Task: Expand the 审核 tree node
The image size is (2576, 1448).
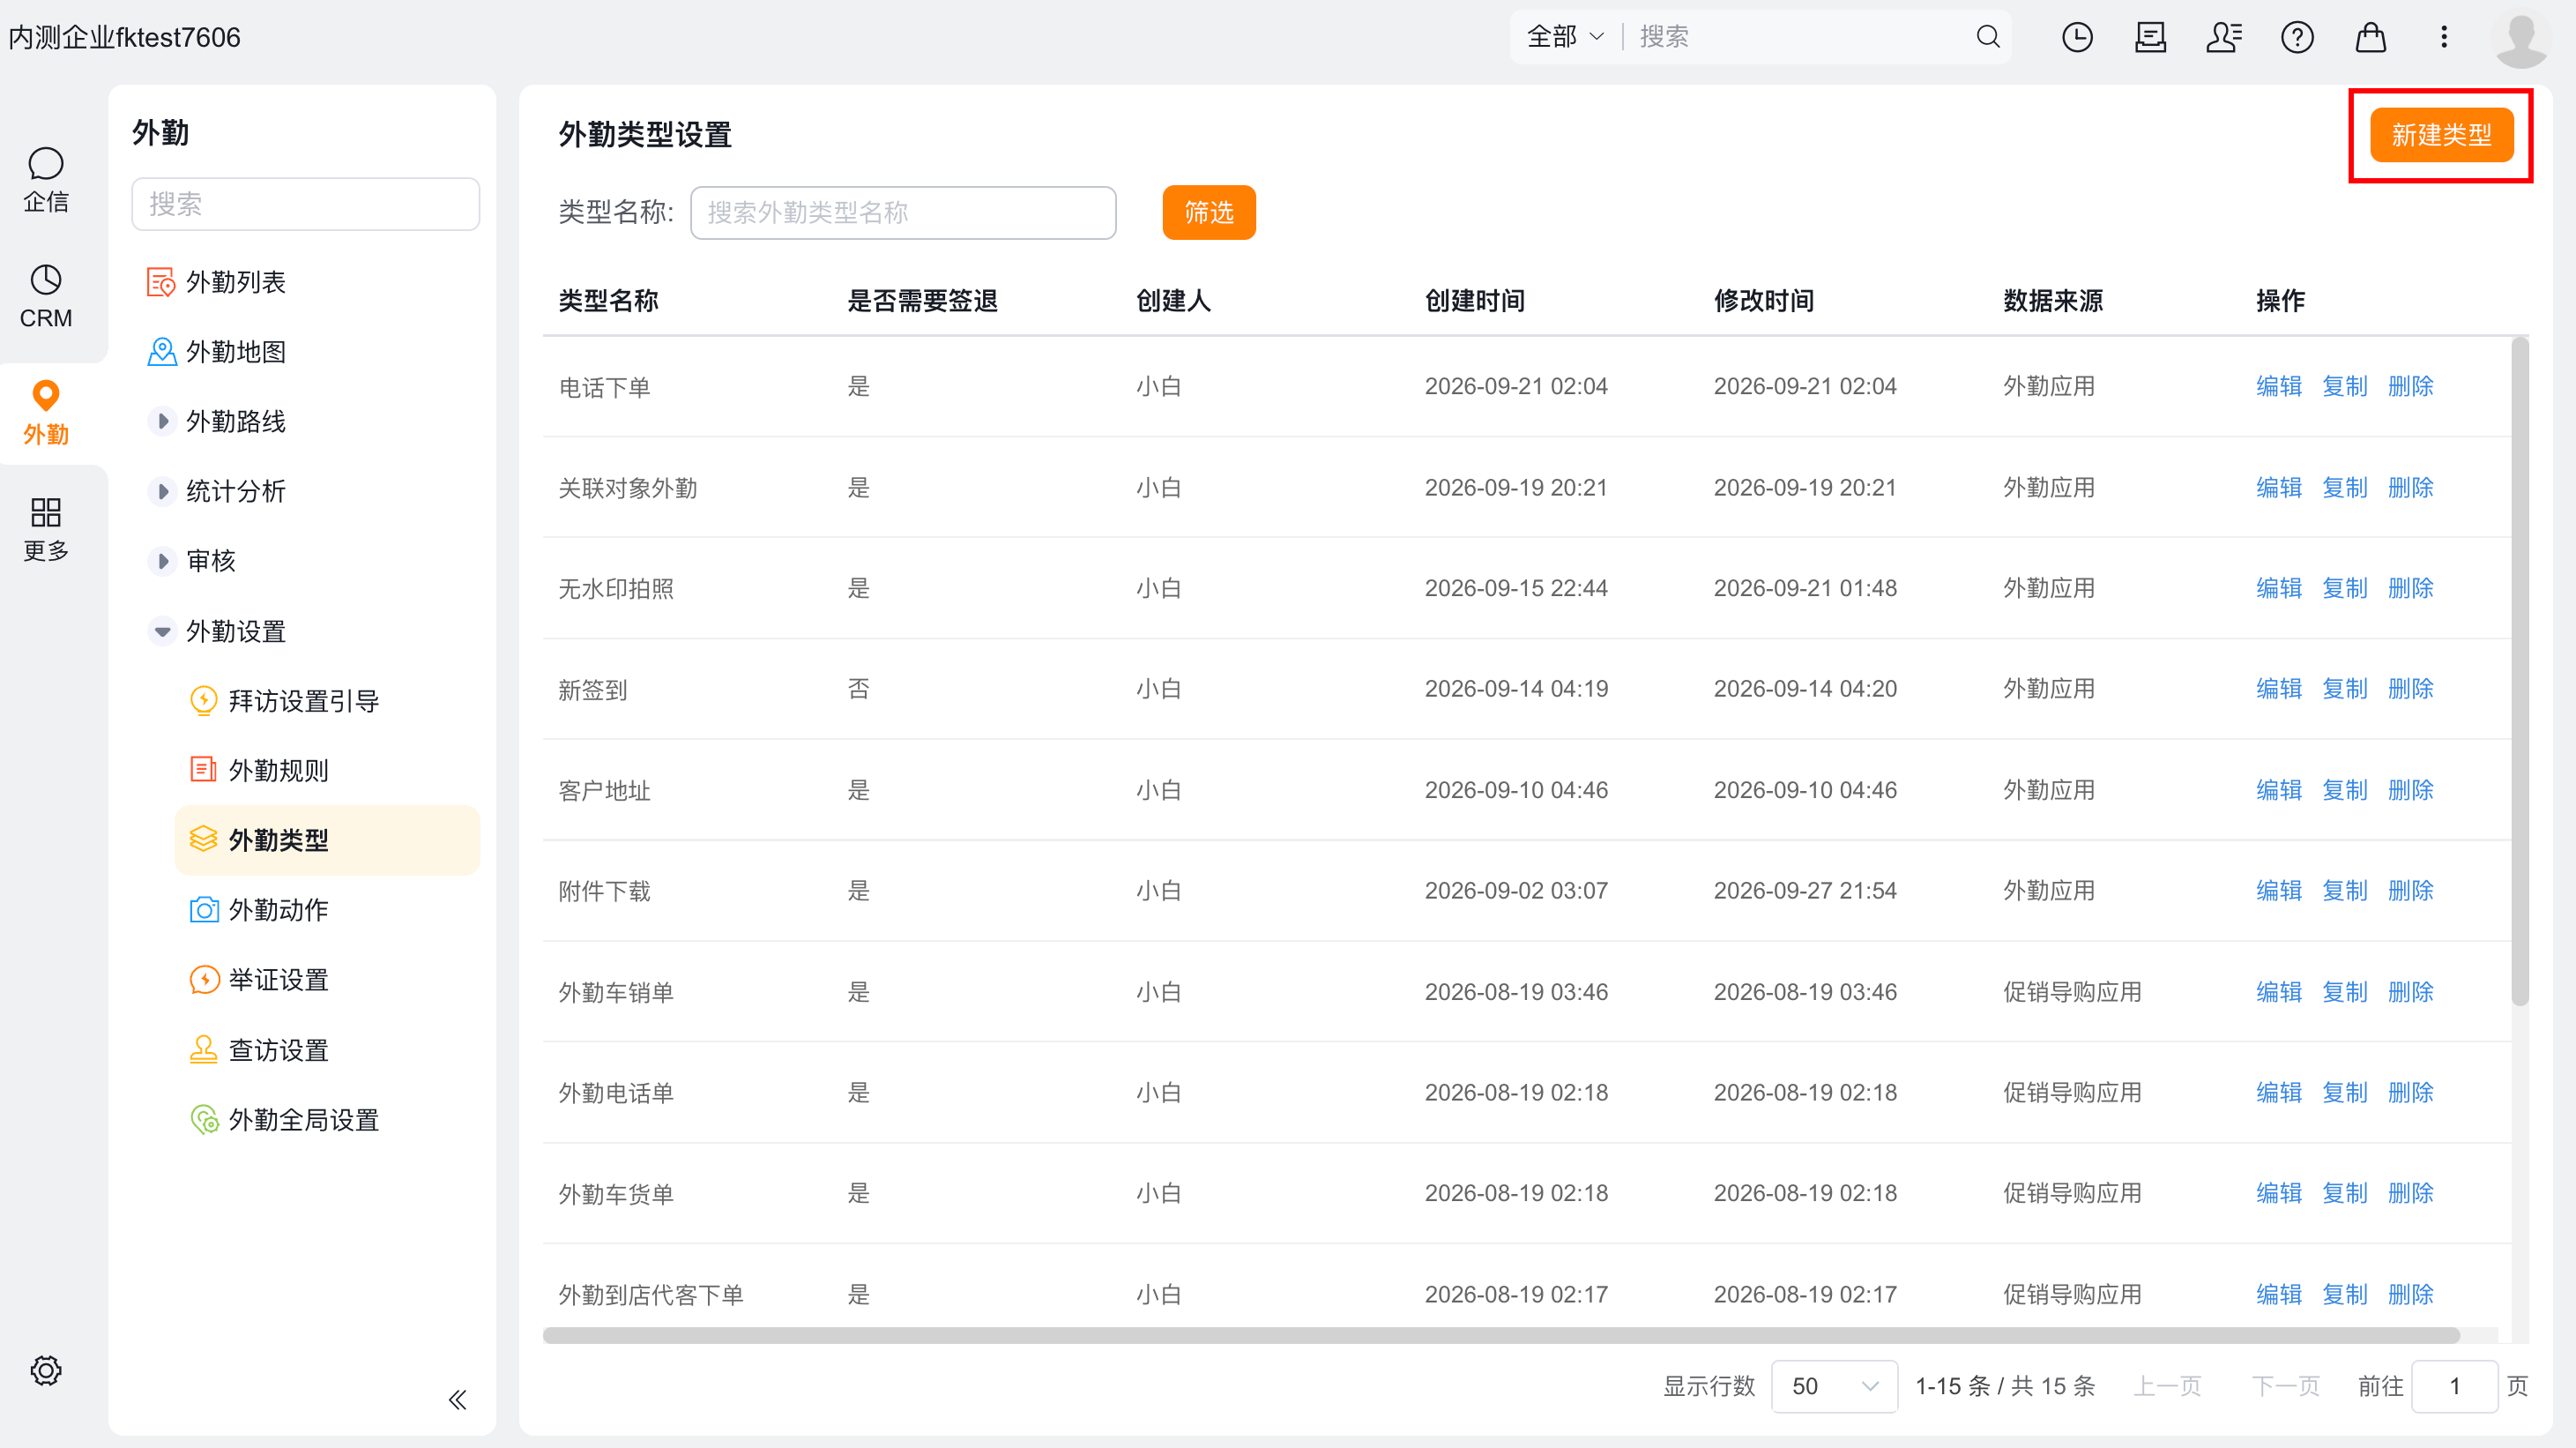Action: click(162, 561)
